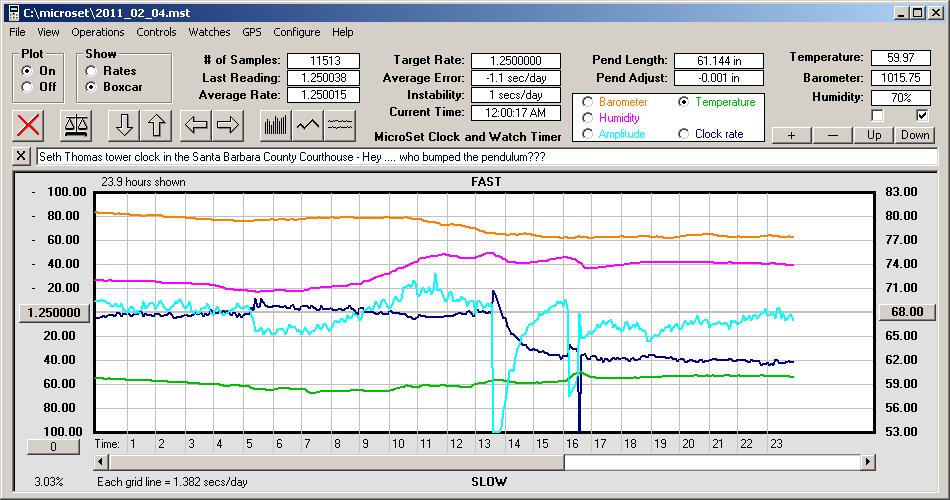Select the Temperature trace radio button
The image size is (950, 500).
coord(683,102)
